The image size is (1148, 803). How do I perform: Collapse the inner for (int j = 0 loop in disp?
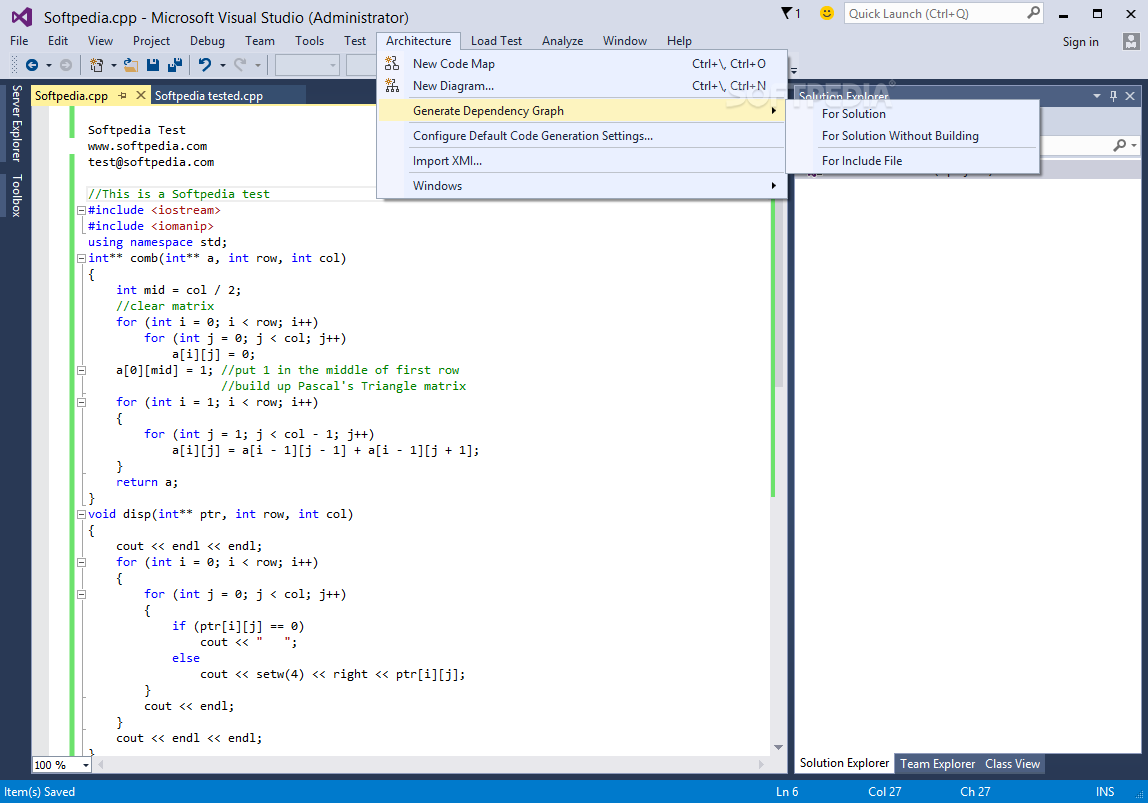(81, 594)
